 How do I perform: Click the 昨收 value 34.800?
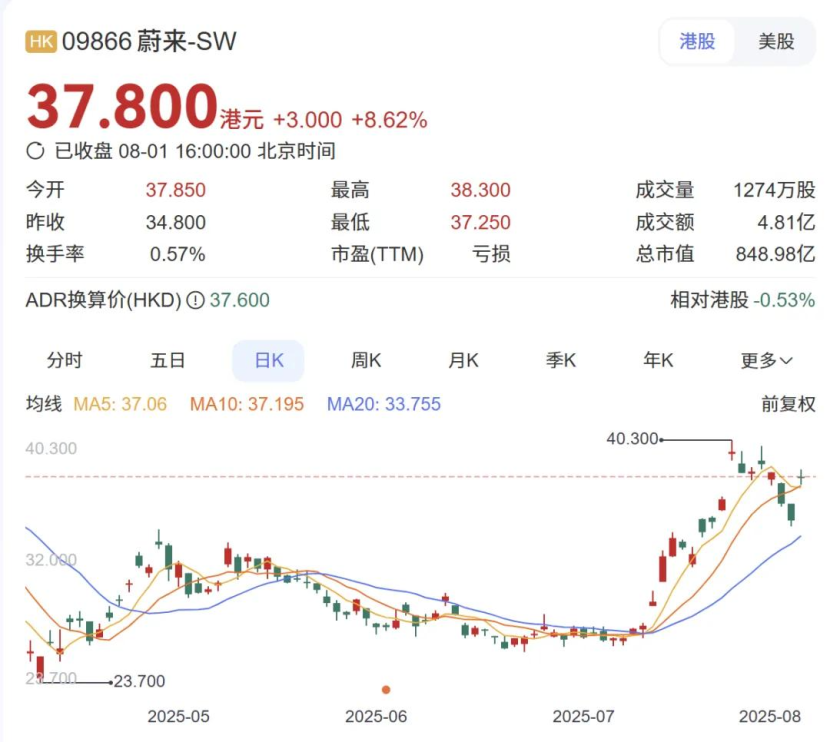[176, 222]
